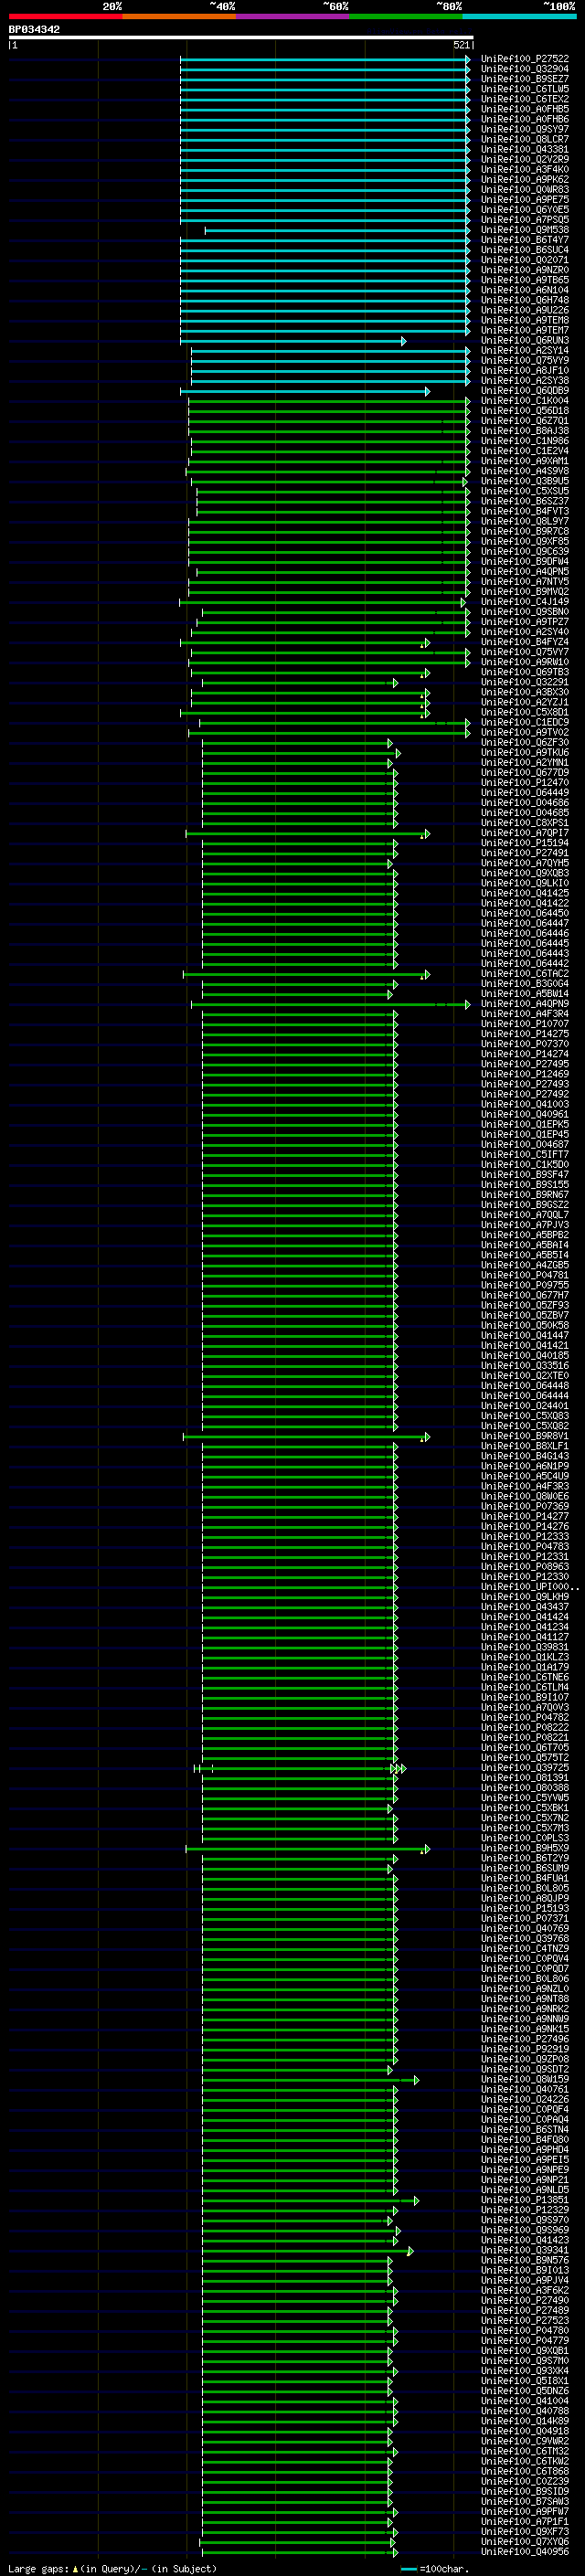Select hit label UniRef100_P08963
This screenshot has width=585, height=2576.
(524, 1567)
